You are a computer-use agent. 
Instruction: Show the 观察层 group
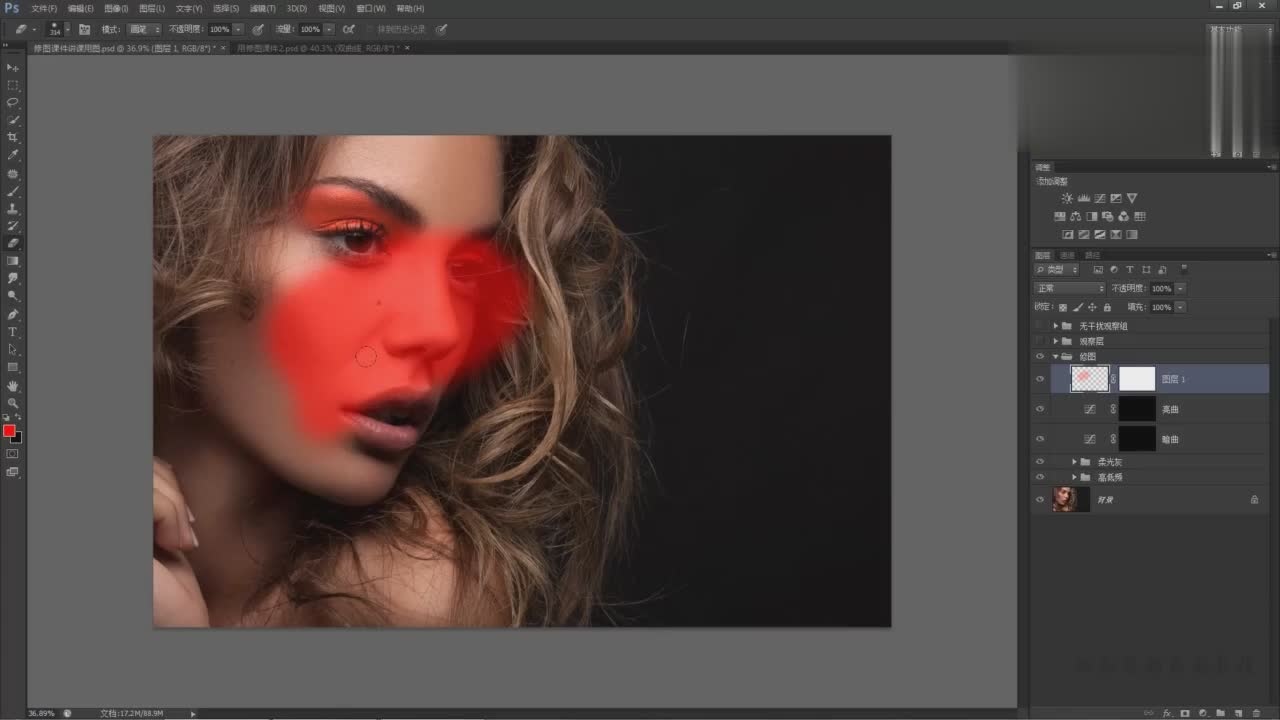click(x=1040, y=341)
